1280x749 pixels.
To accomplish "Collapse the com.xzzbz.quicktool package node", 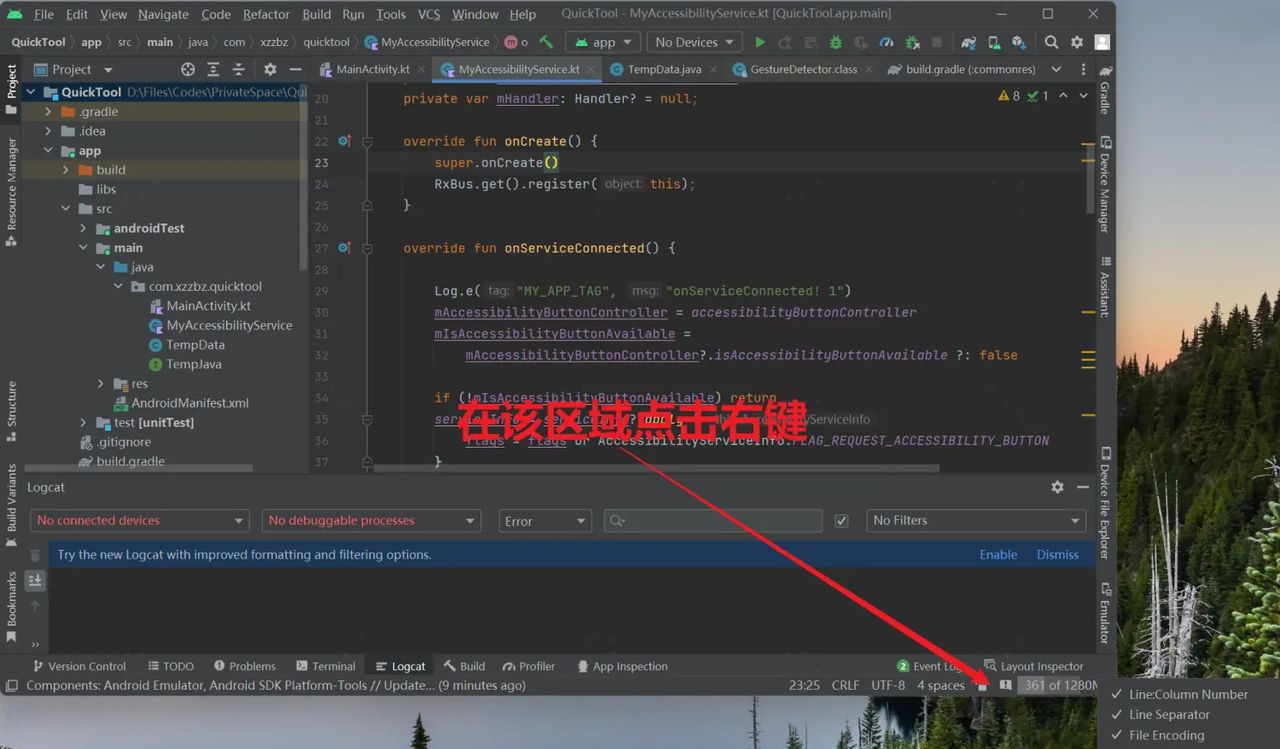I will [118, 286].
